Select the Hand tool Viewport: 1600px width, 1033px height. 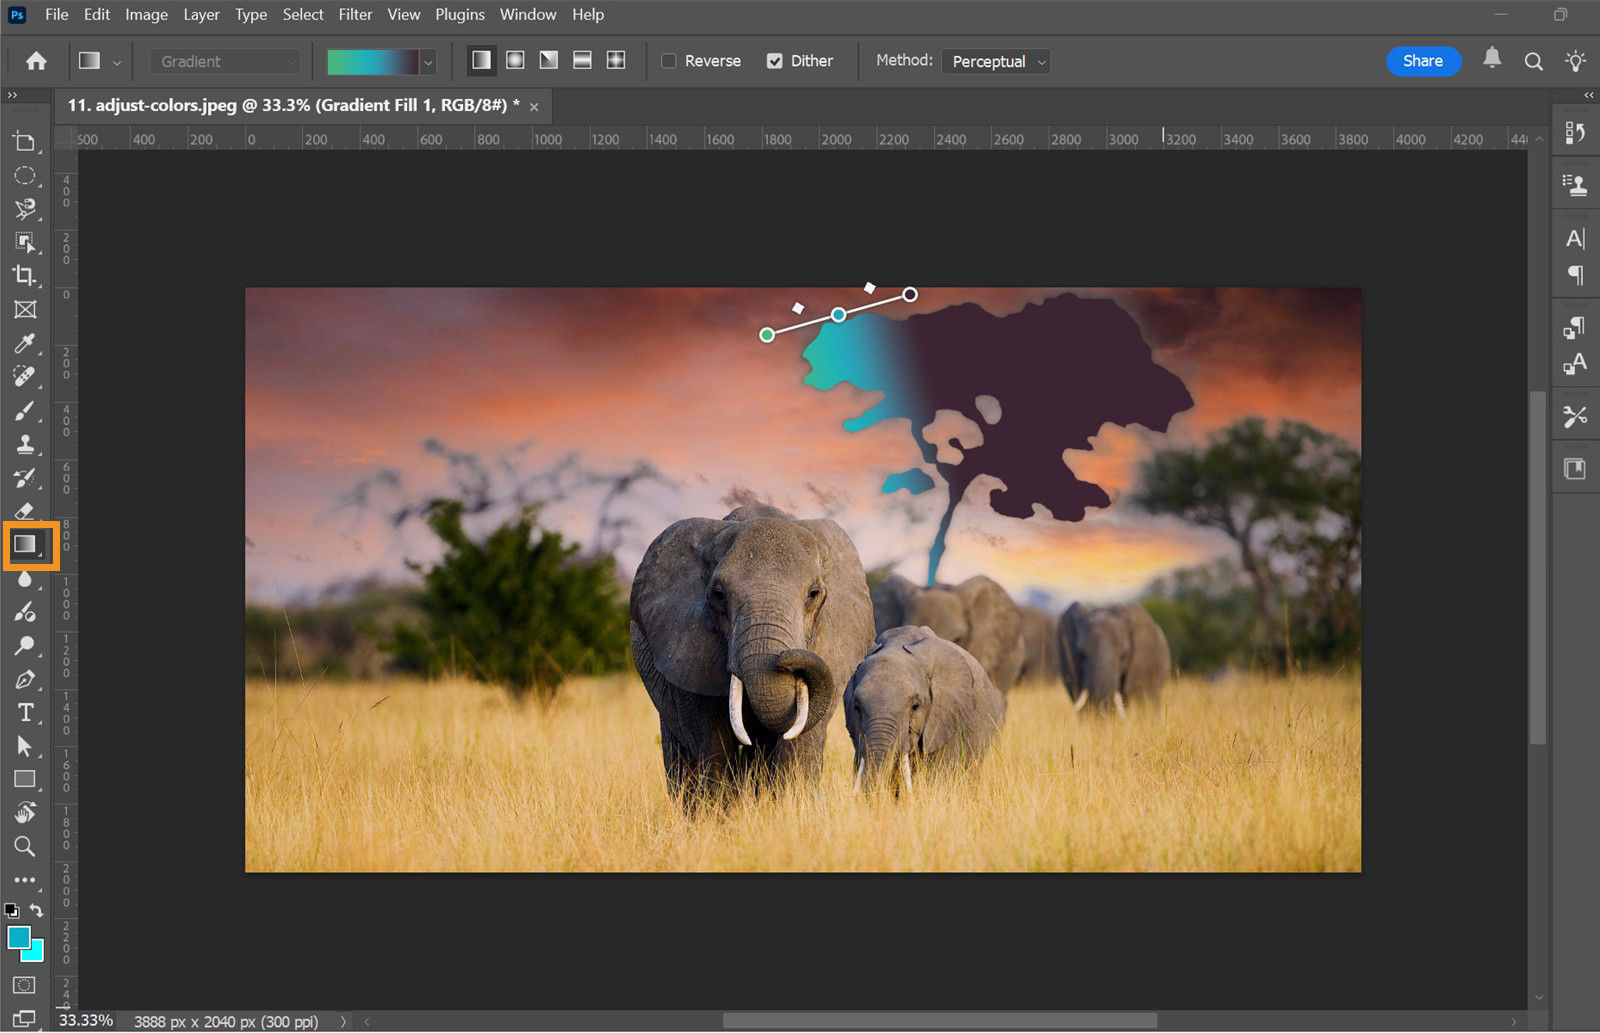click(x=25, y=812)
